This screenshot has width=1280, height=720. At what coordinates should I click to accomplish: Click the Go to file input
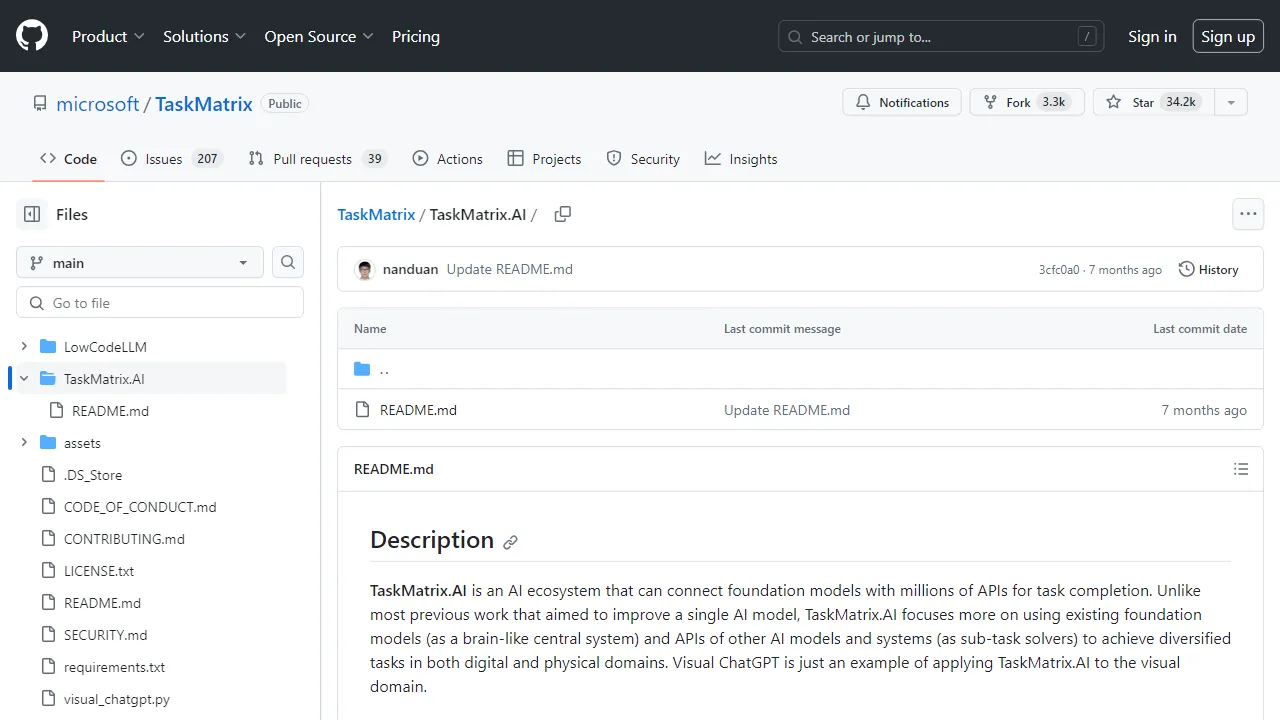tap(160, 302)
